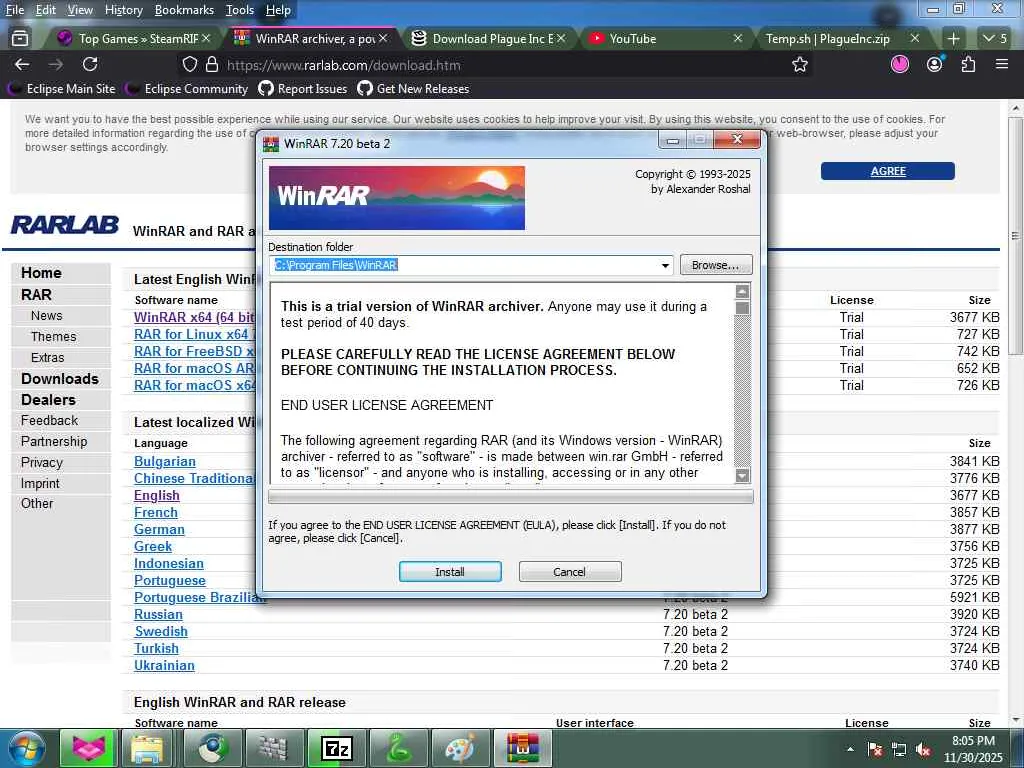Click the address bar URL

[344, 65]
